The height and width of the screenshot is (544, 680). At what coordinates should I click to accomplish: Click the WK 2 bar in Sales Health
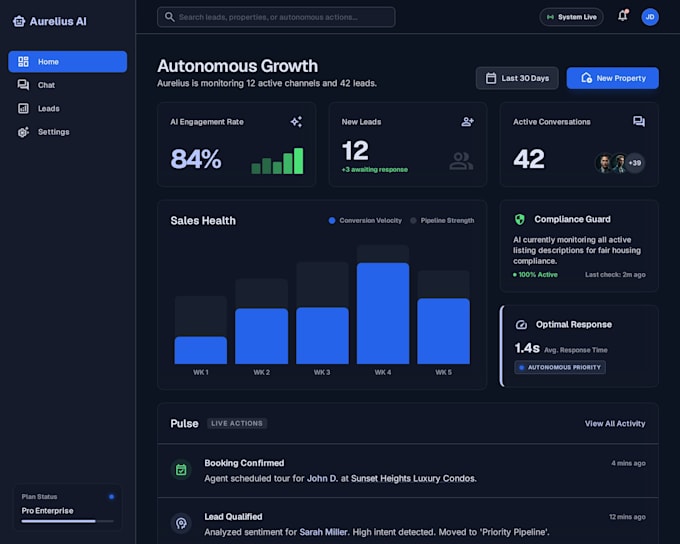262,336
